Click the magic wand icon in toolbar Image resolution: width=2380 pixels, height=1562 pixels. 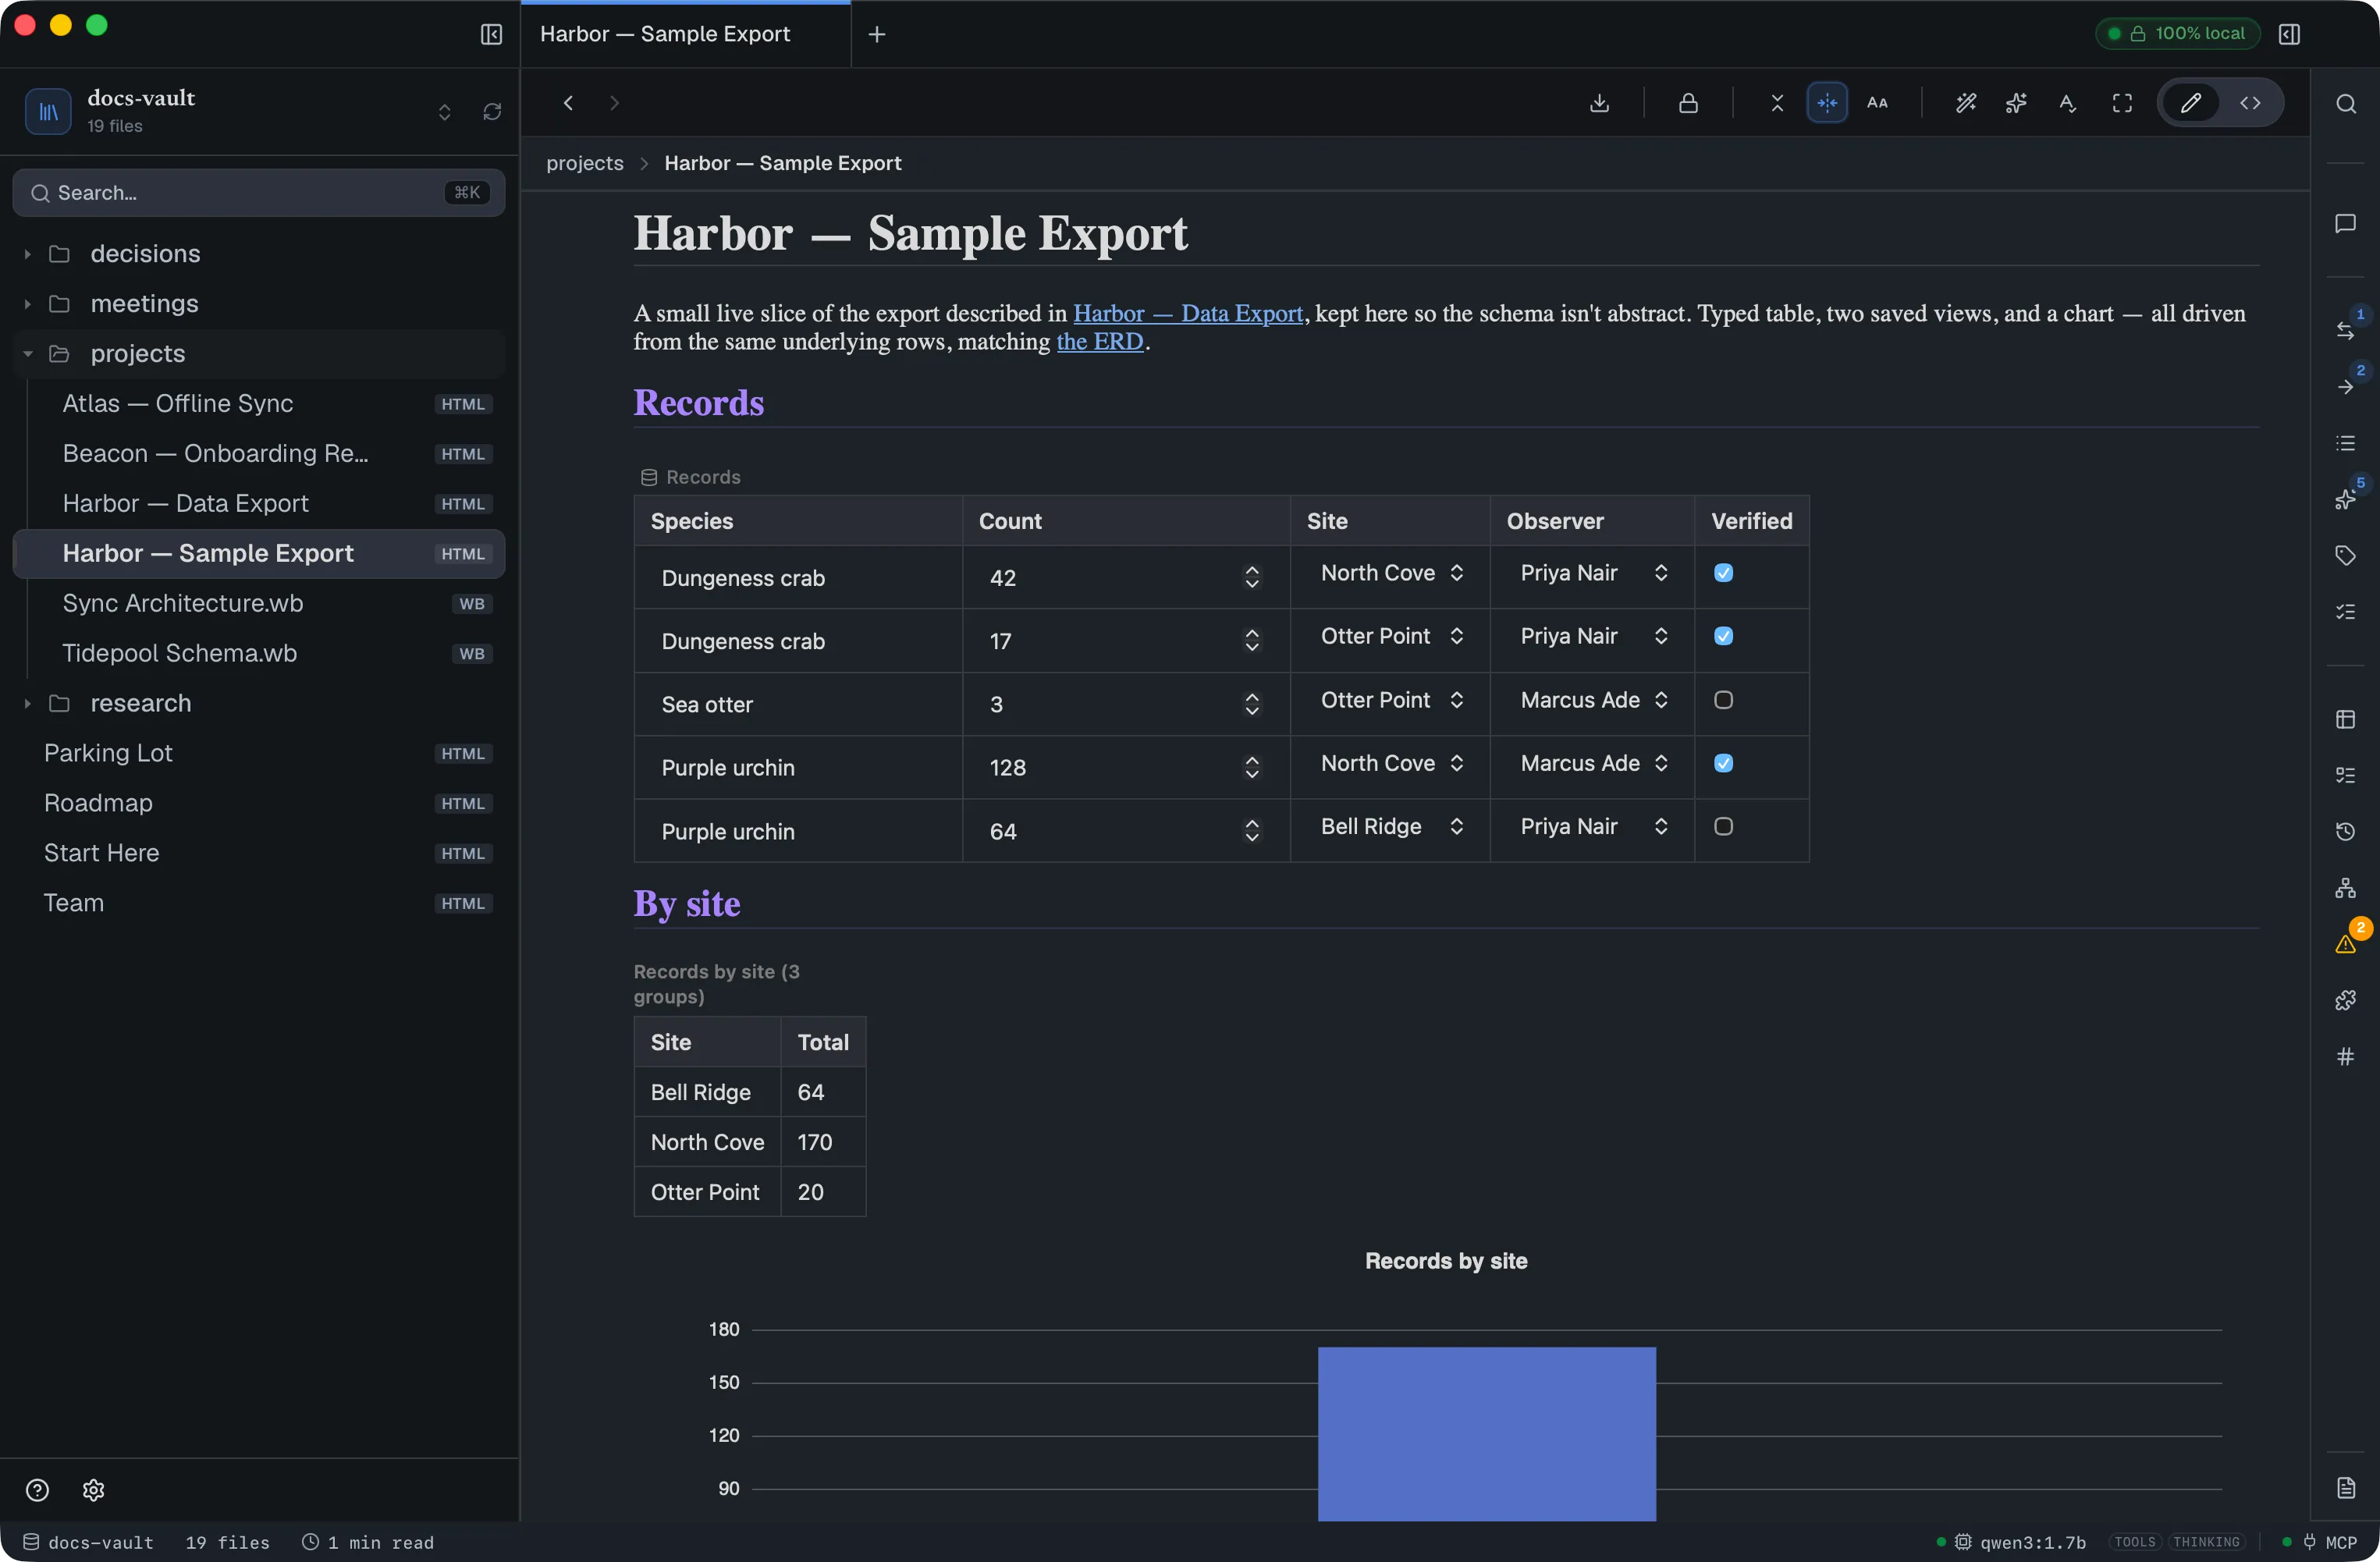(x=1965, y=103)
